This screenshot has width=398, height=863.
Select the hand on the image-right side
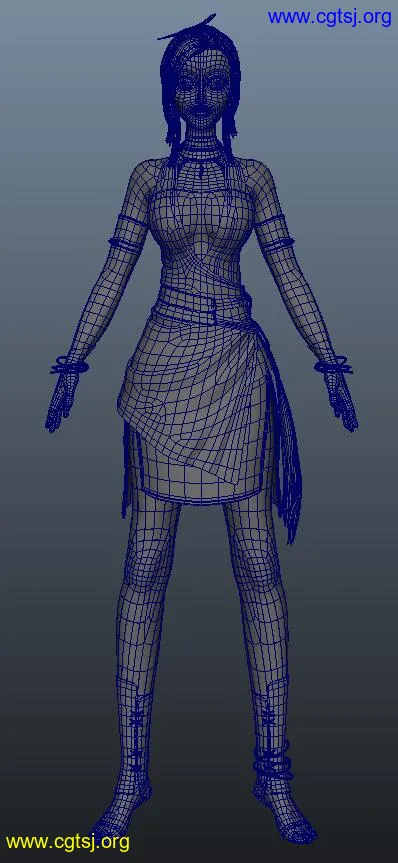(x=342, y=402)
